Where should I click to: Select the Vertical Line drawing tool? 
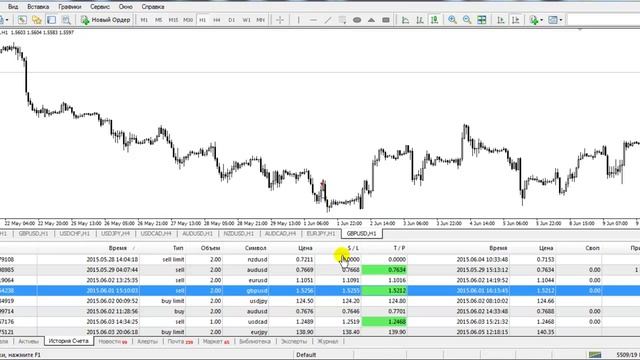click(x=298, y=20)
